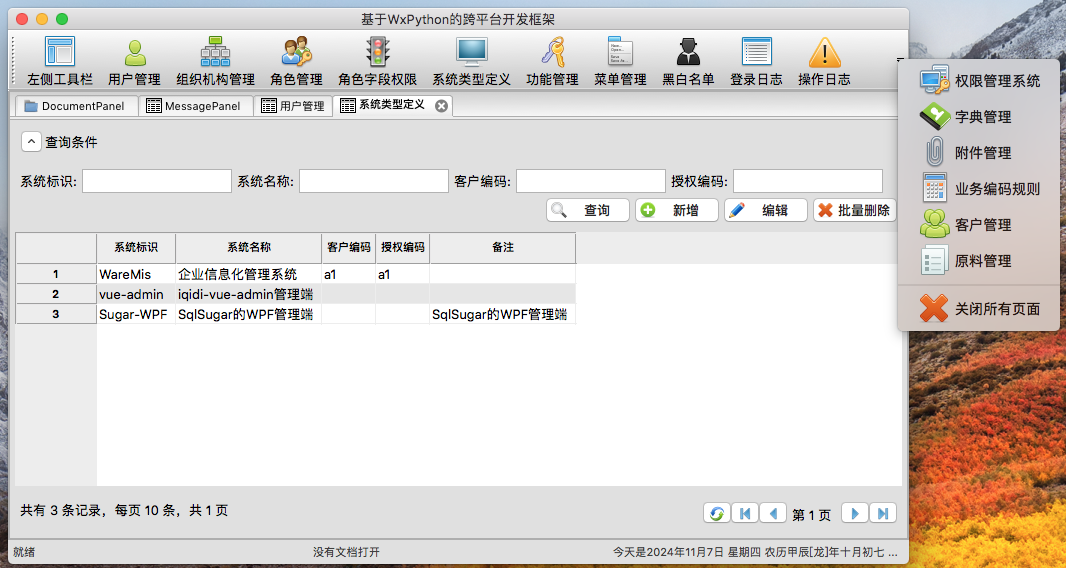Image resolution: width=1066 pixels, height=568 pixels.
Task: Focus the 系统名称 input field
Action: click(x=374, y=182)
